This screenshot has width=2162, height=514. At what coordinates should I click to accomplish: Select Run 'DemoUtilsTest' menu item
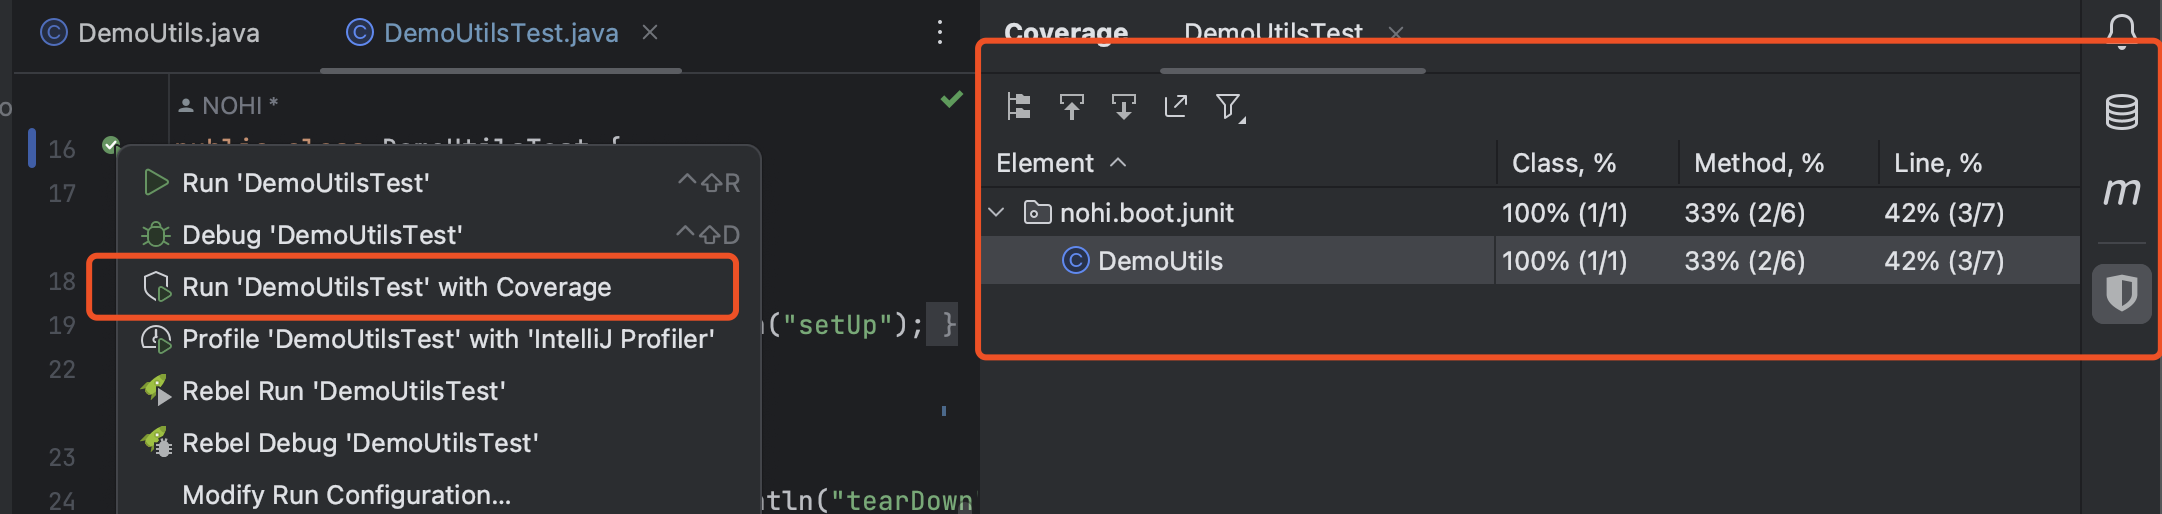(x=440, y=183)
